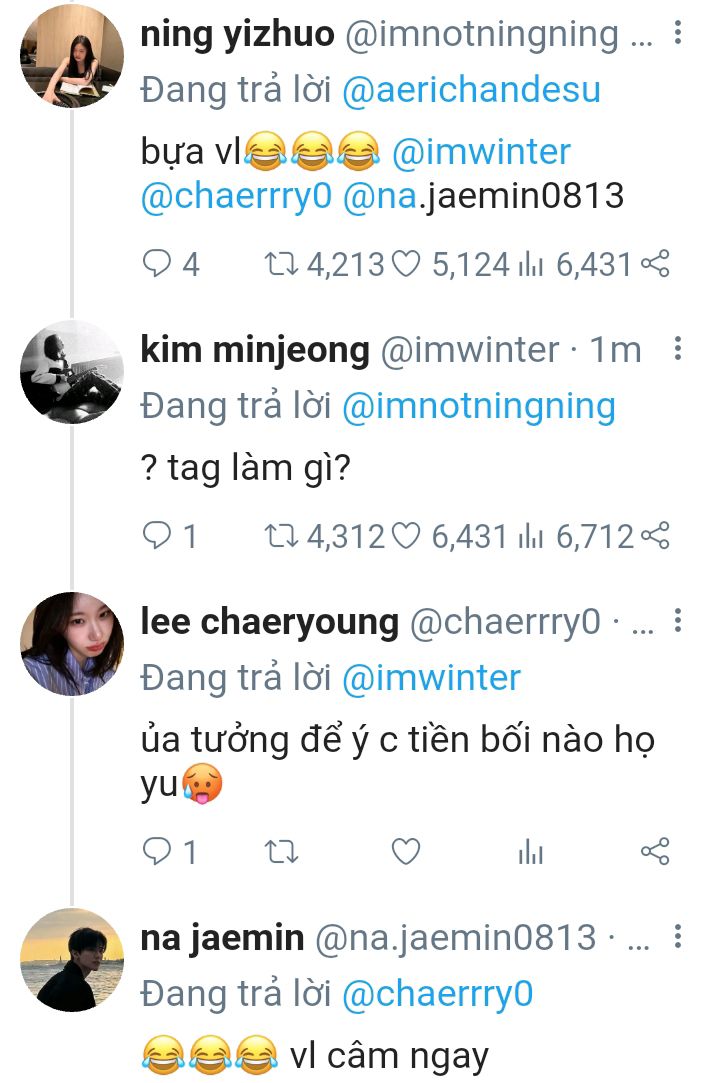This screenshot has height=1083, width=720.
Task: Share kim minjeong's tweet
Action: coord(654,537)
